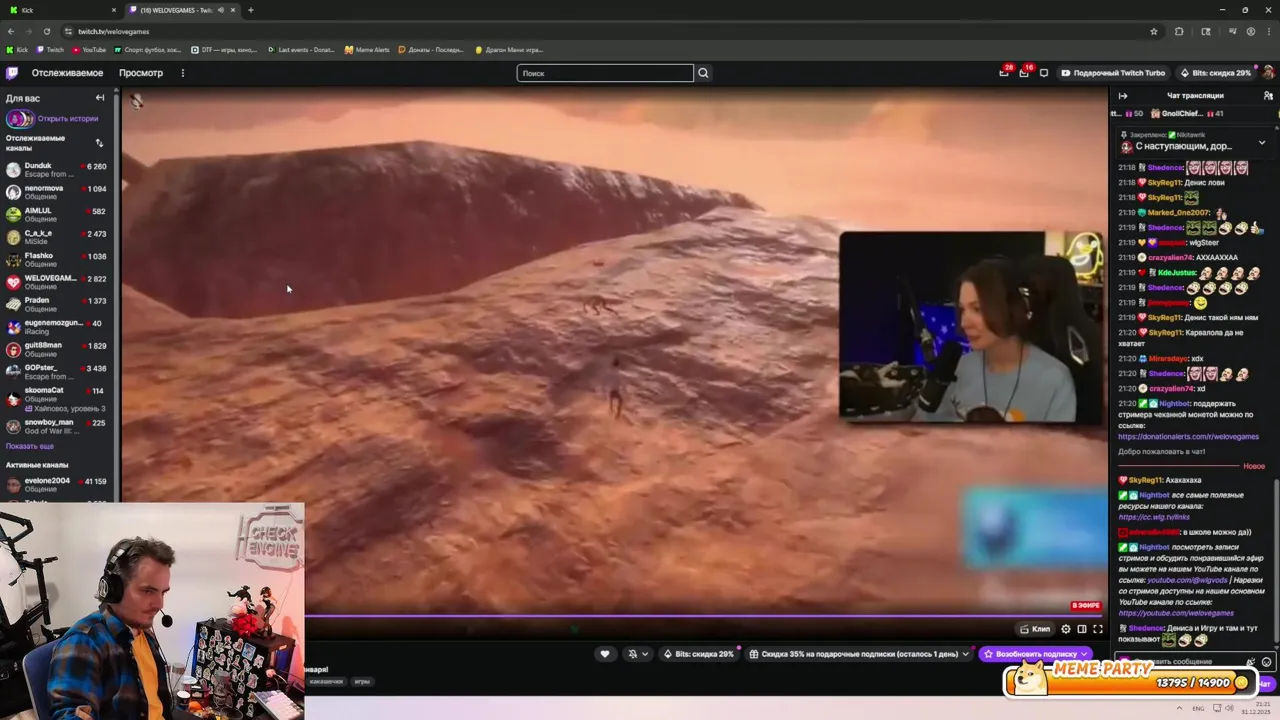The height and width of the screenshot is (720, 1280).
Task: Open Отслеживаемое in the top navigation
Action: tap(67, 73)
